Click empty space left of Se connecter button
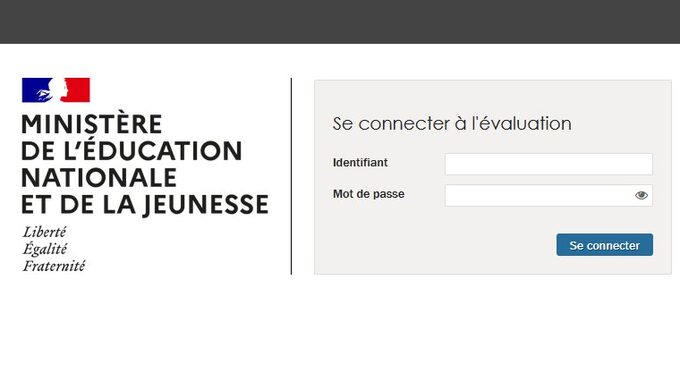This screenshot has width=680, height=382. point(434,245)
